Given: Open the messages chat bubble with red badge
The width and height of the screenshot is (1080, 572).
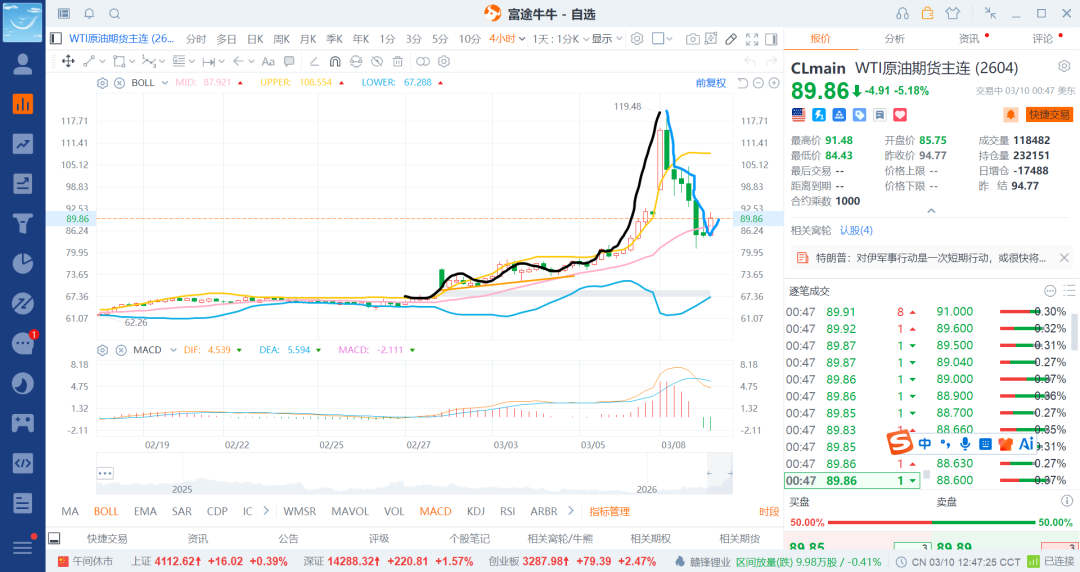Looking at the screenshot, I should pos(23,343).
